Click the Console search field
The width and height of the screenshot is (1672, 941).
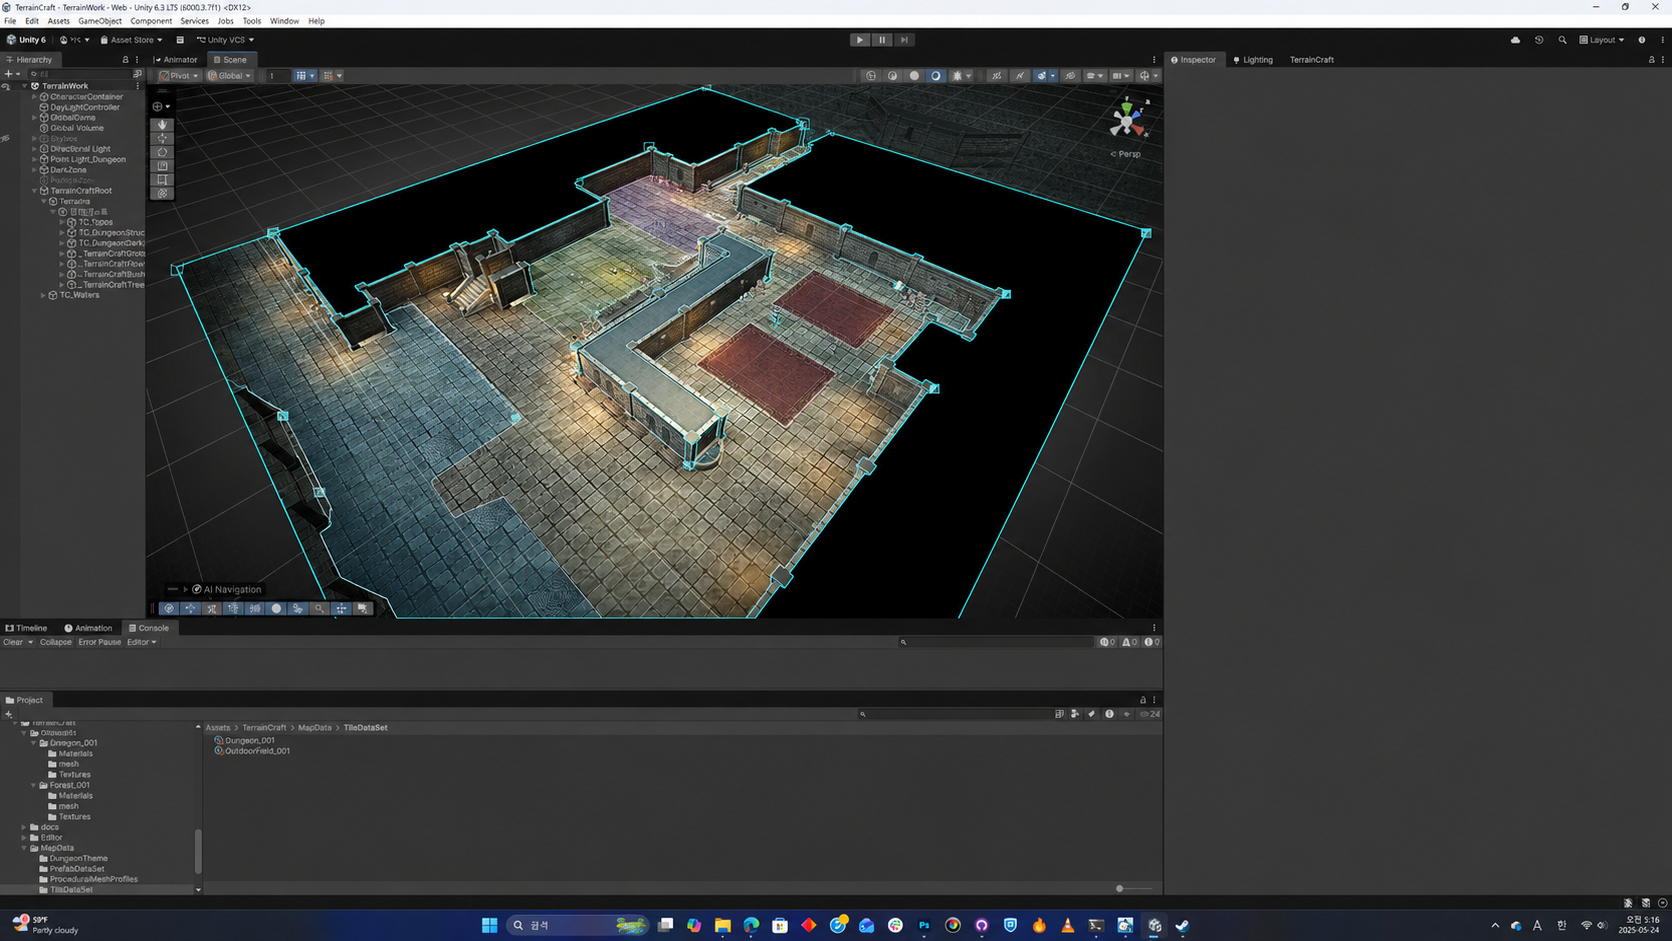(996, 642)
